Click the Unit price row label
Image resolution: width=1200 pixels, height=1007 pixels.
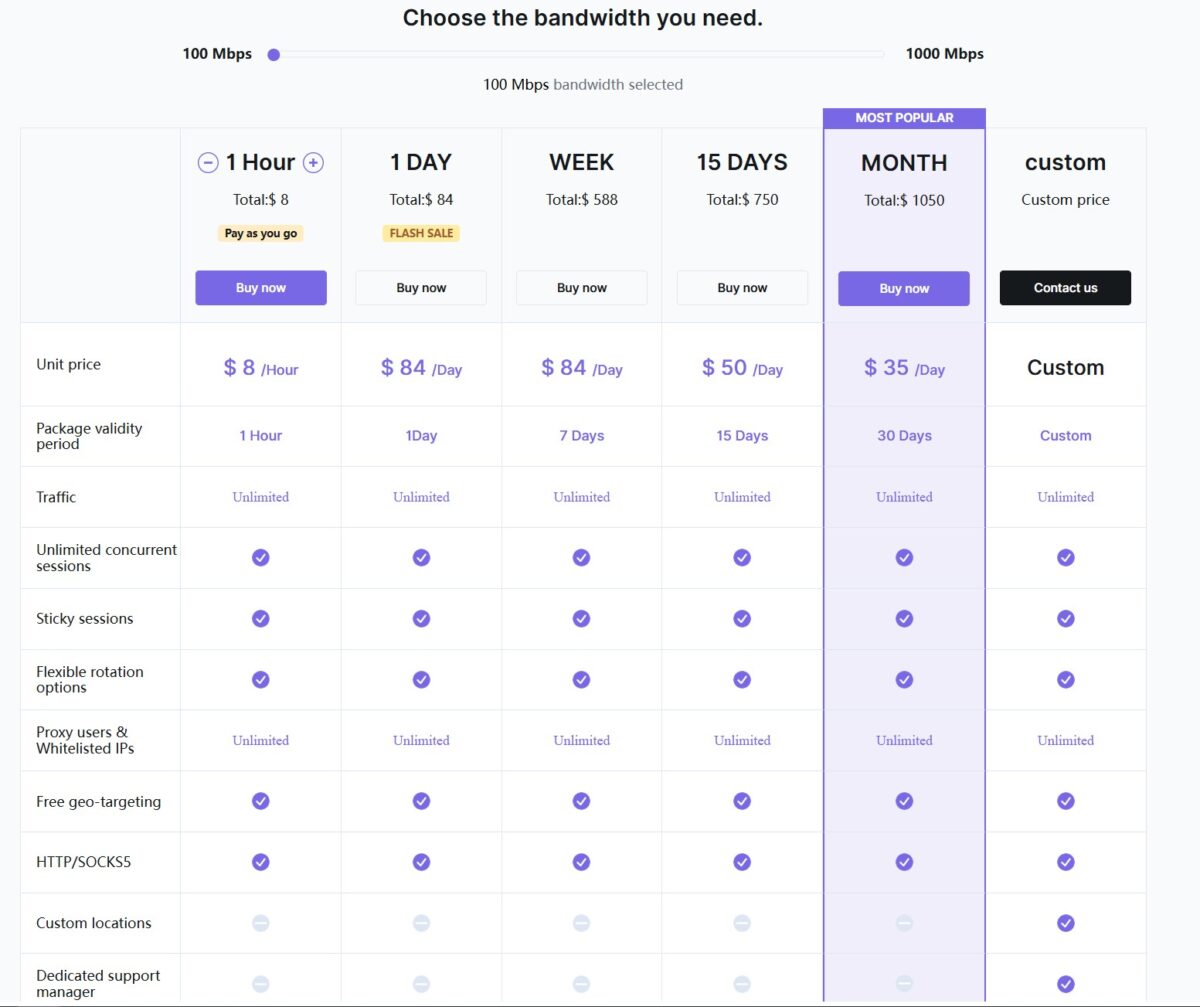pyautogui.click(x=68, y=365)
